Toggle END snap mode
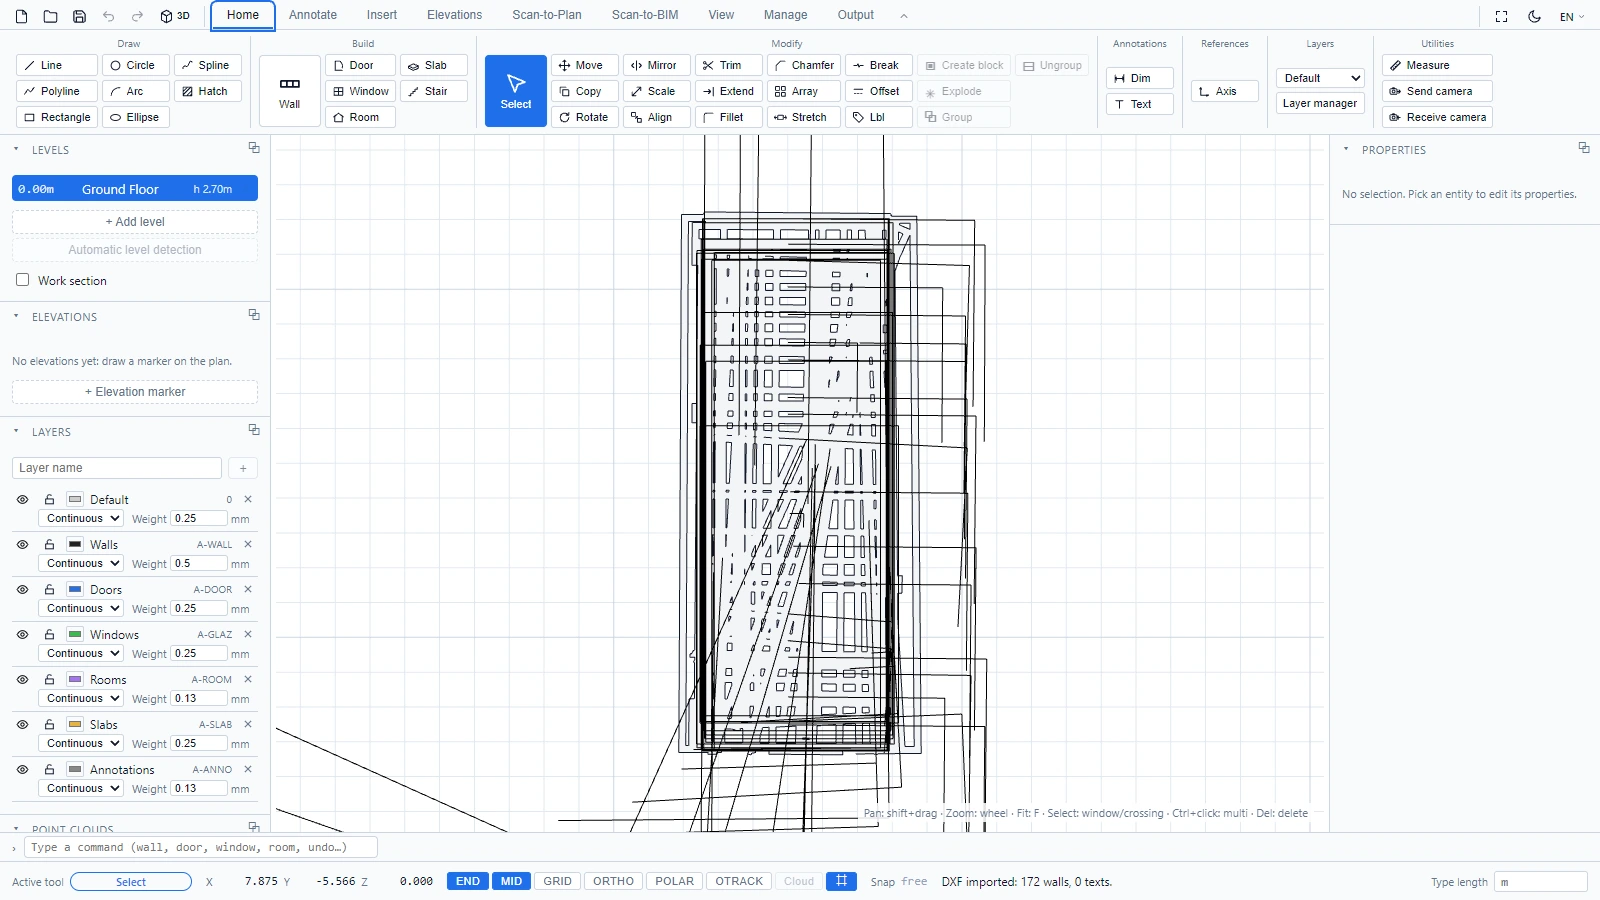1600x900 pixels. pos(468,881)
